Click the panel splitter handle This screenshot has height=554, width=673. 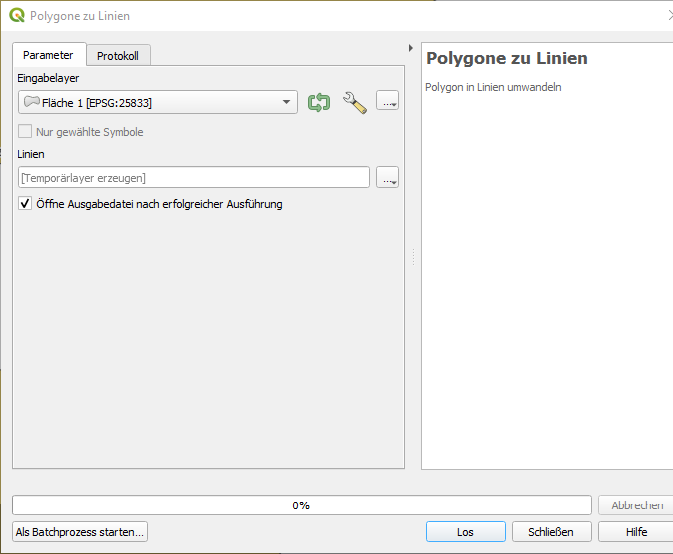tap(412, 257)
